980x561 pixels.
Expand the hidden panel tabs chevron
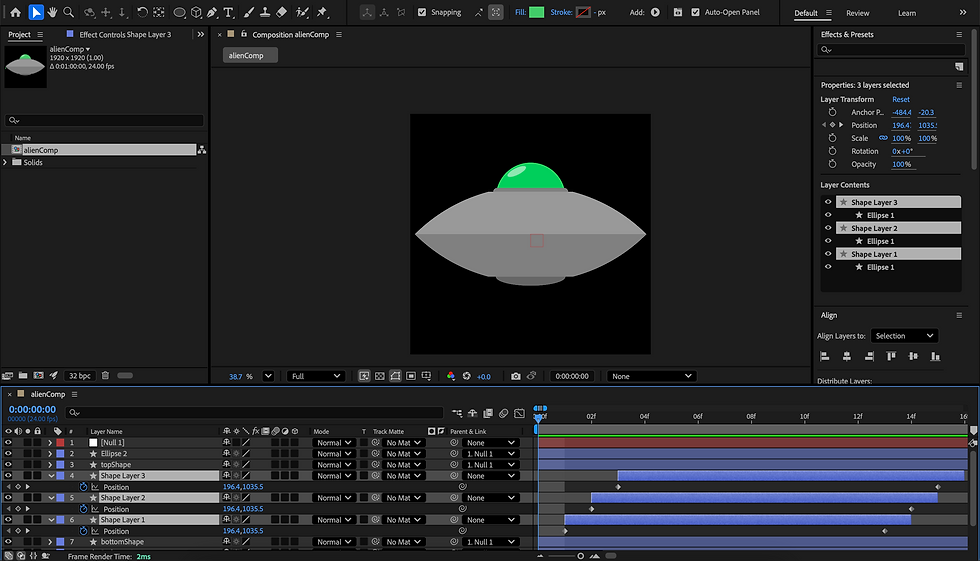pyautogui.click(x=201, y=34)
